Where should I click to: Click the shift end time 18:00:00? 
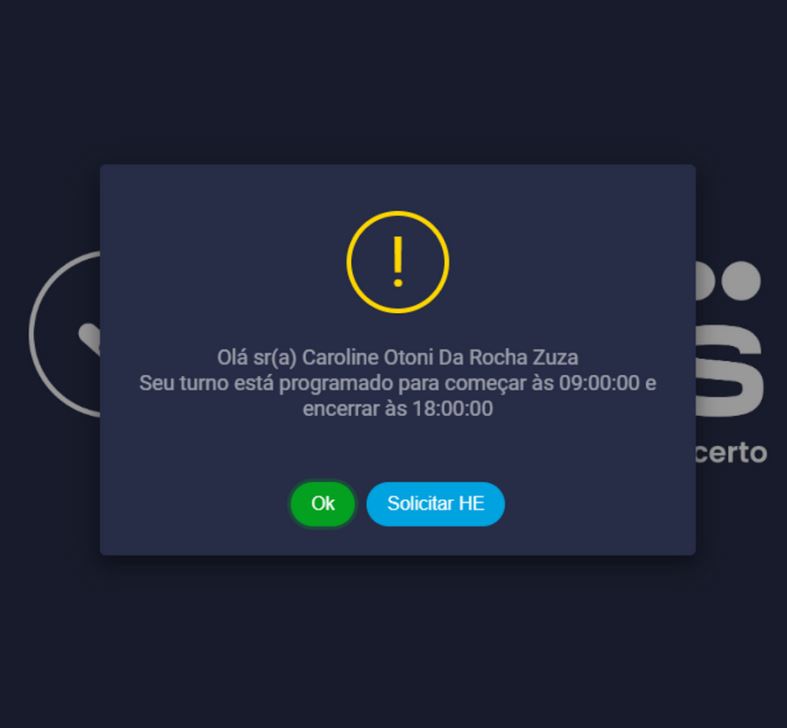[x=453, y=409]
